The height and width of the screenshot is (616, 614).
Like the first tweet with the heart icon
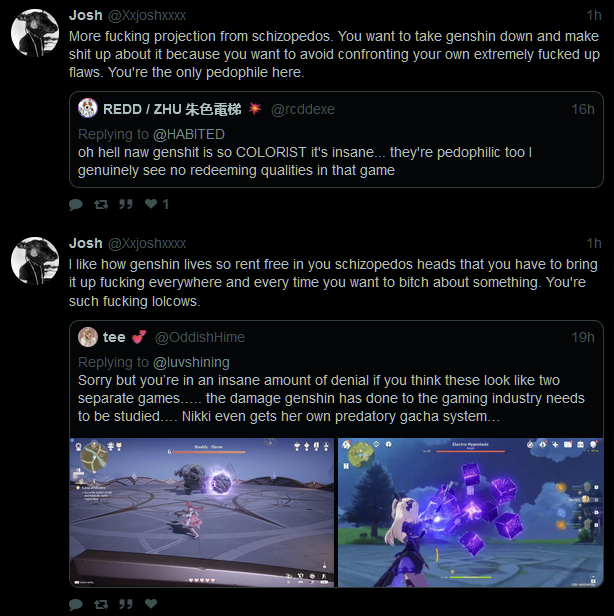coord(151,204)
